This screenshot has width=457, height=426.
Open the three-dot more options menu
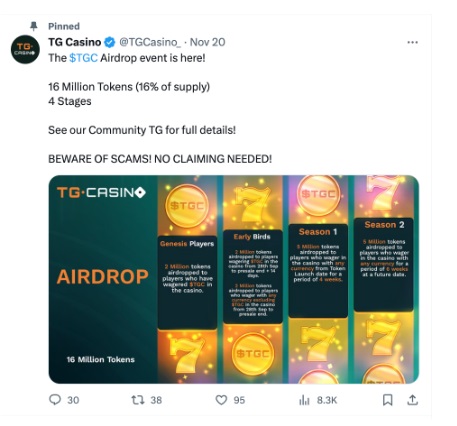pyautogui.click(x=412, y=42)
